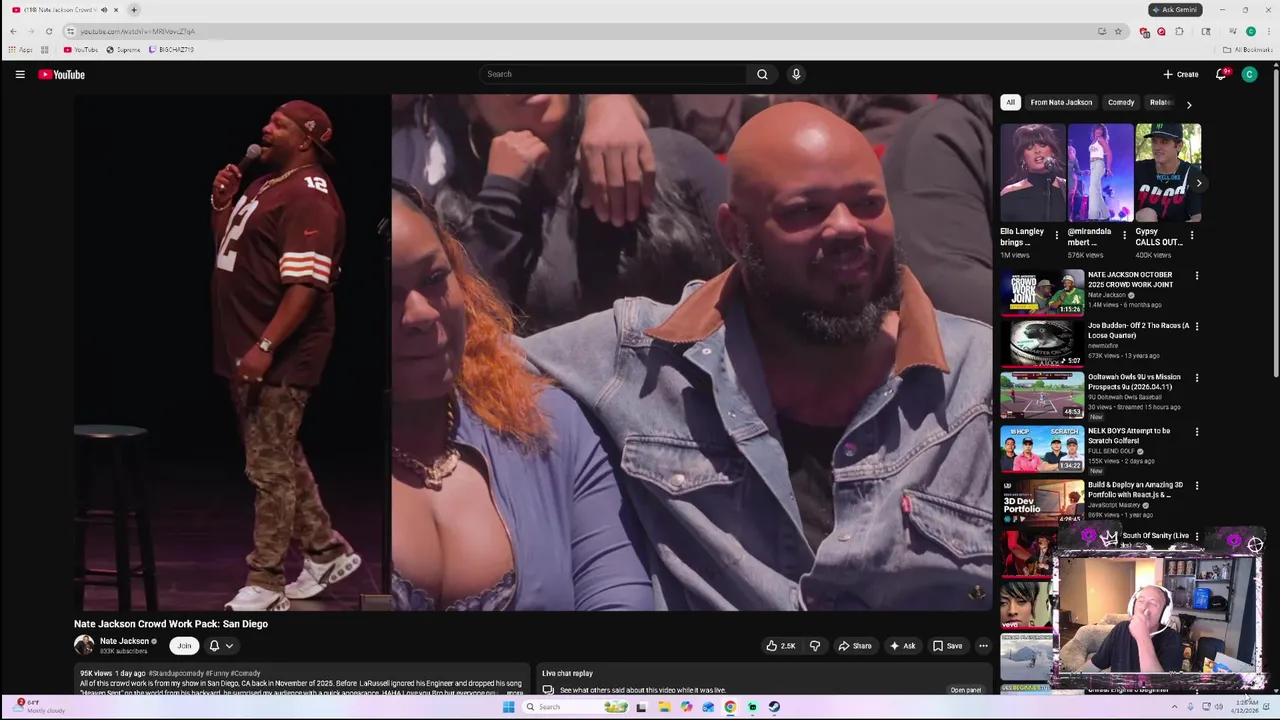The width and height of the screenshot is (1280, 720).
Task: Click the address bar URL
Action: click(138, 31)
